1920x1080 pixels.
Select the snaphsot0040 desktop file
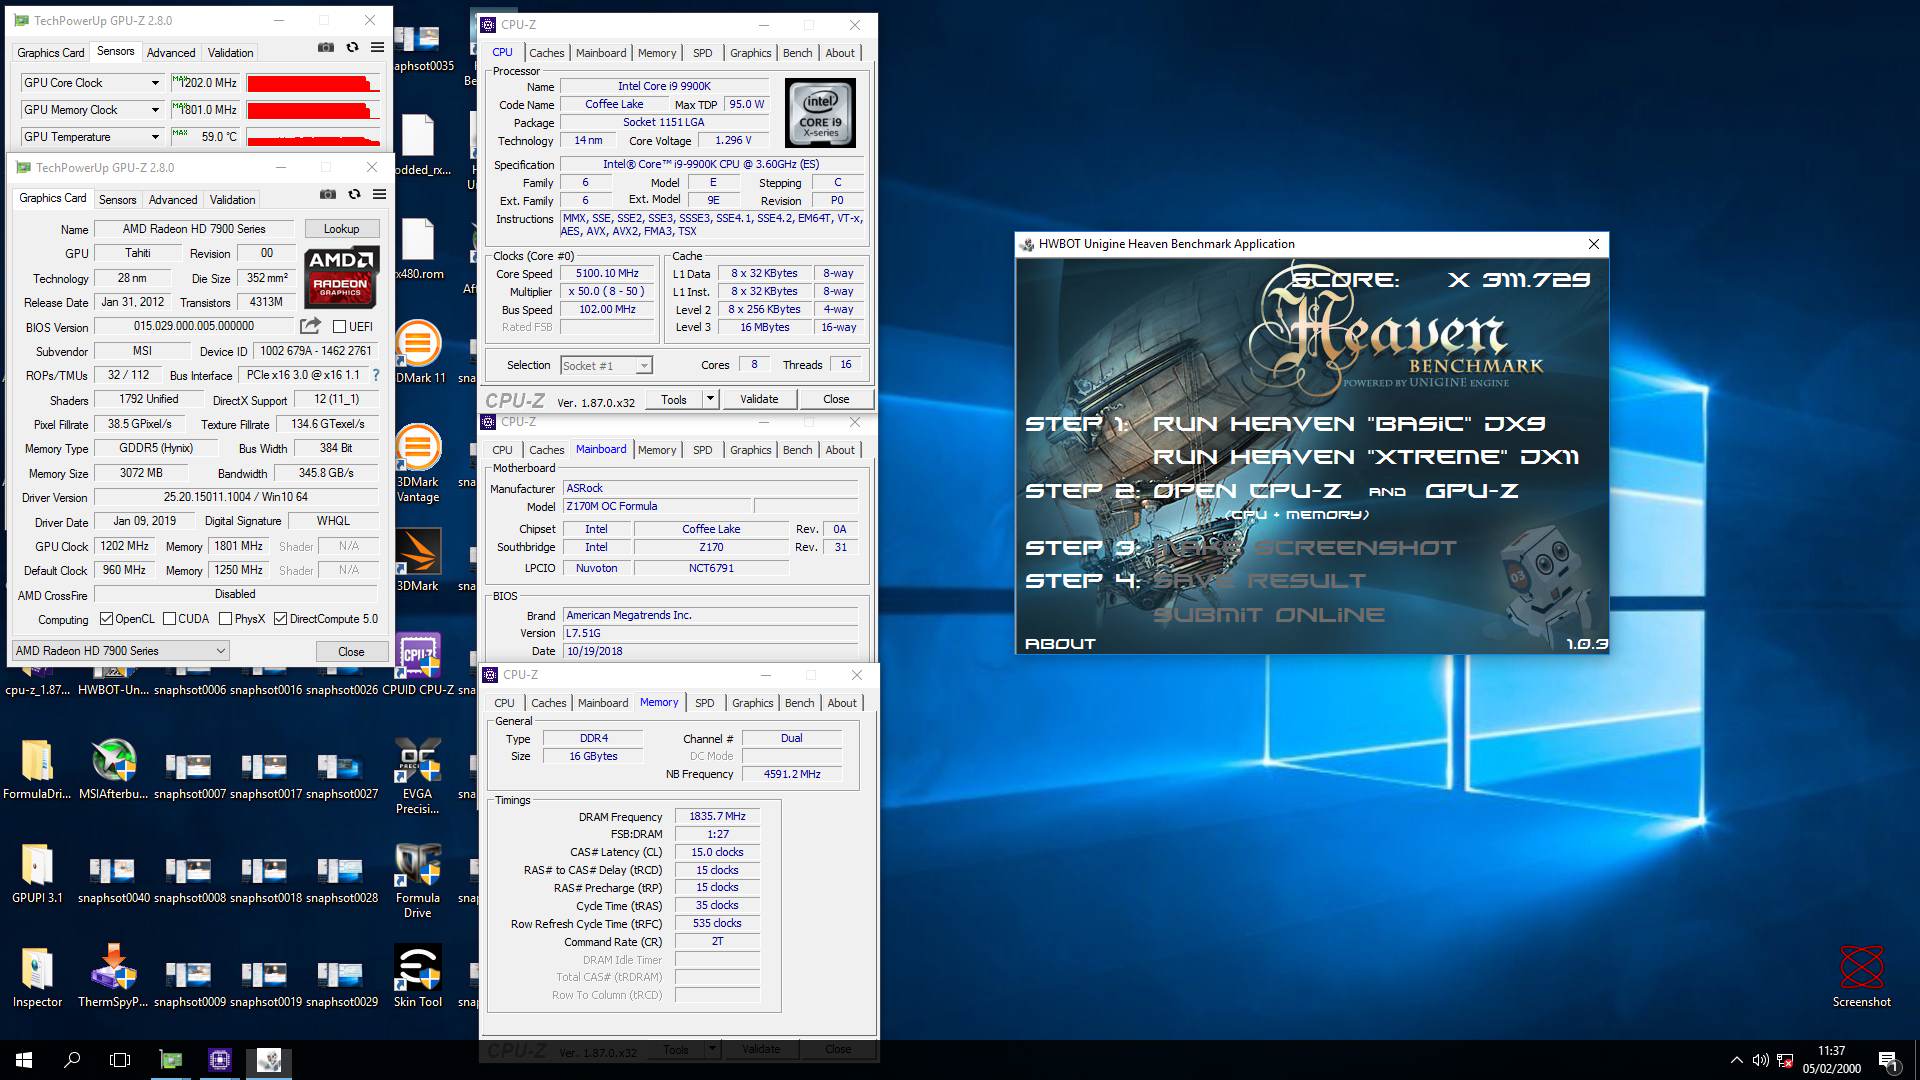point(113,881)
